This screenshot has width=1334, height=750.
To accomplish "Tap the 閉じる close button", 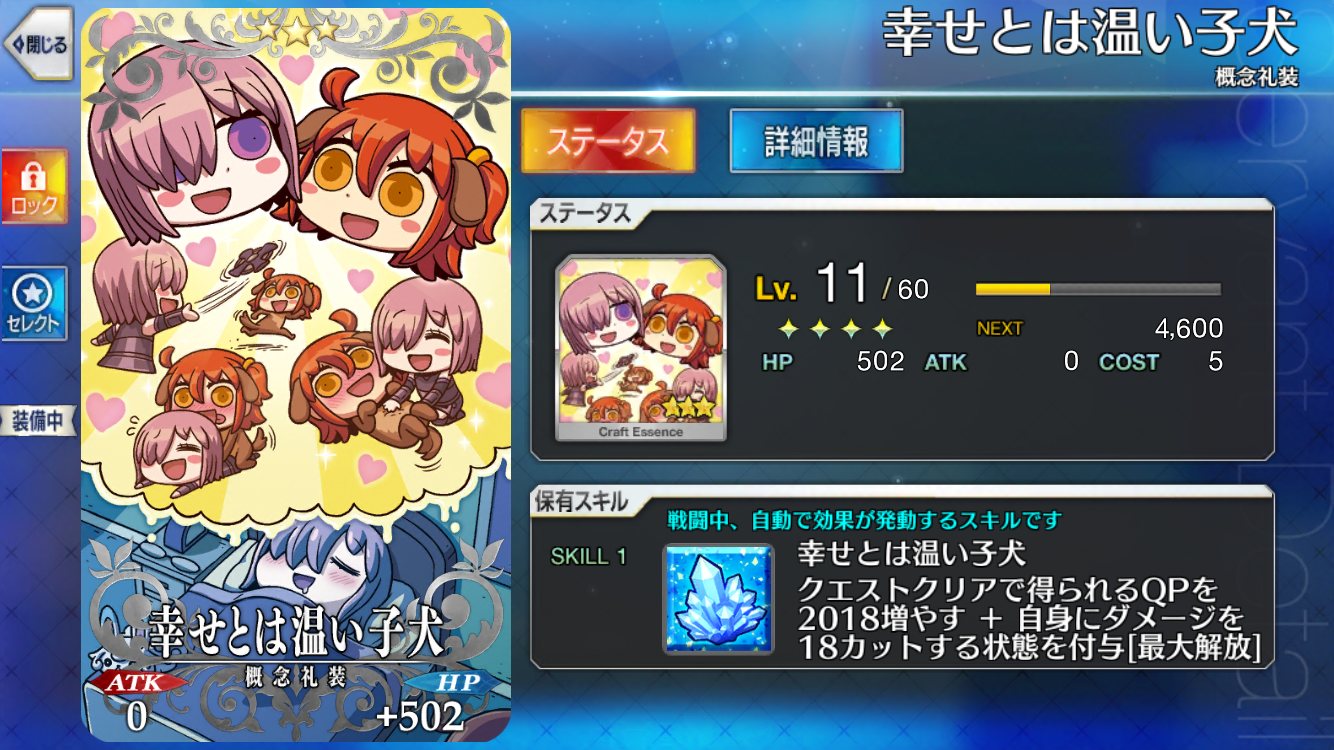I will pyautogui.click(x=38, y=43).
